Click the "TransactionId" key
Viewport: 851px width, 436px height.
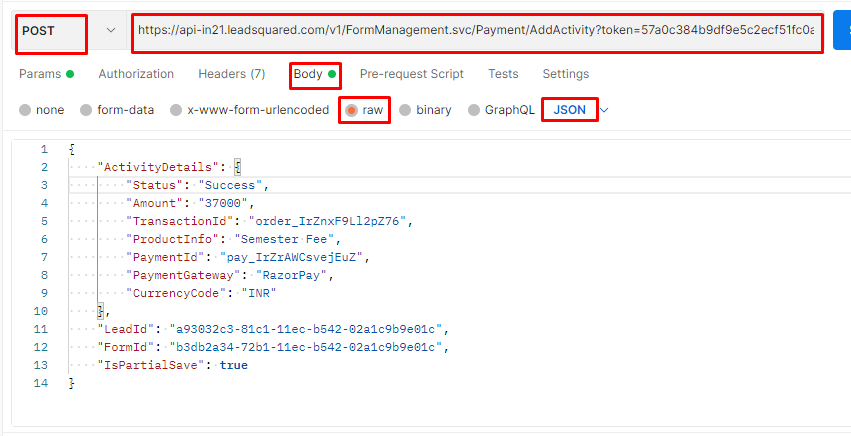[x=180, y=221]
